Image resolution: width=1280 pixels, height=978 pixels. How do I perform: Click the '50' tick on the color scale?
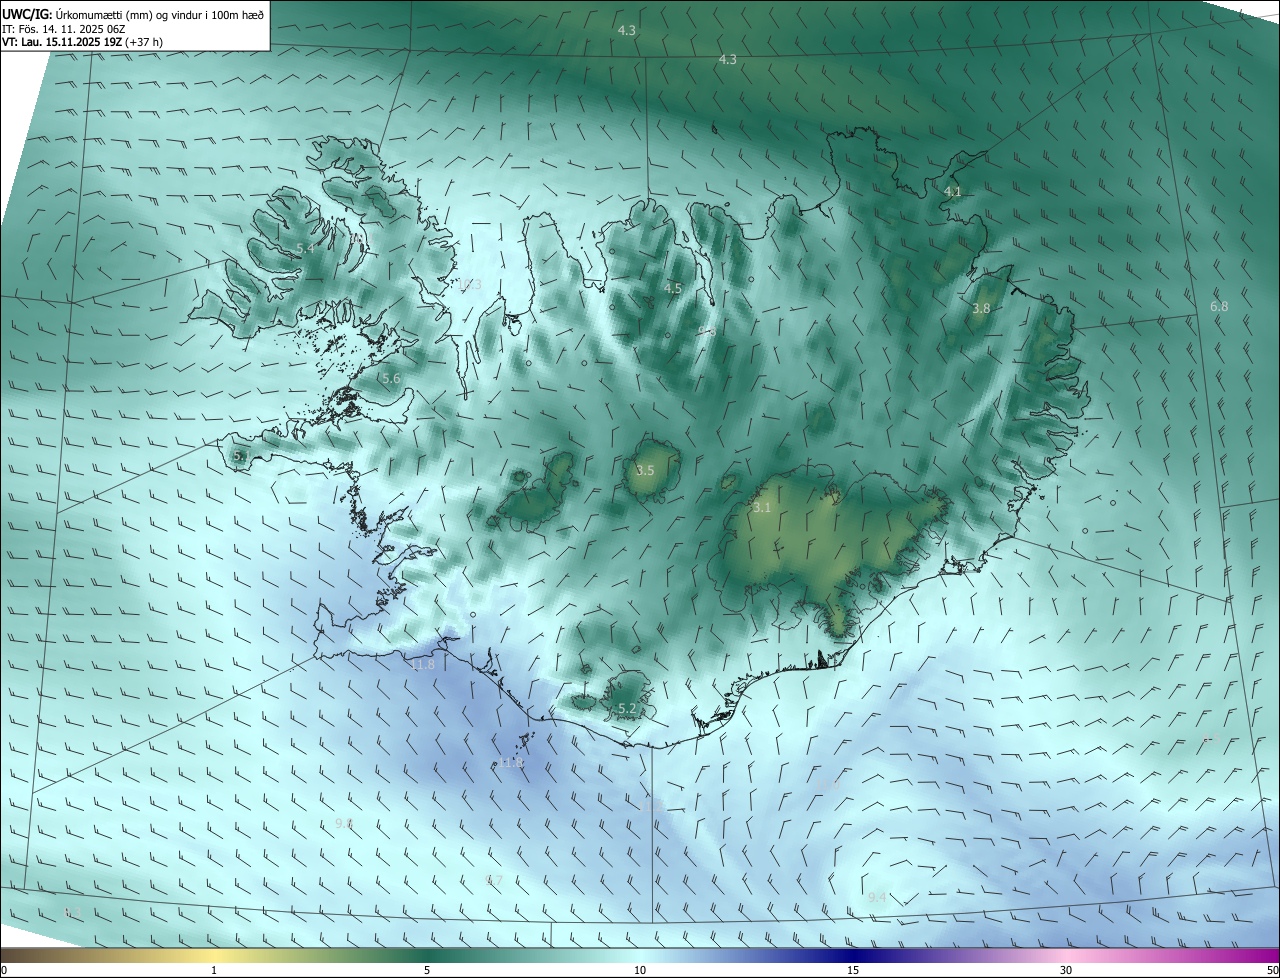(1272, 970)
